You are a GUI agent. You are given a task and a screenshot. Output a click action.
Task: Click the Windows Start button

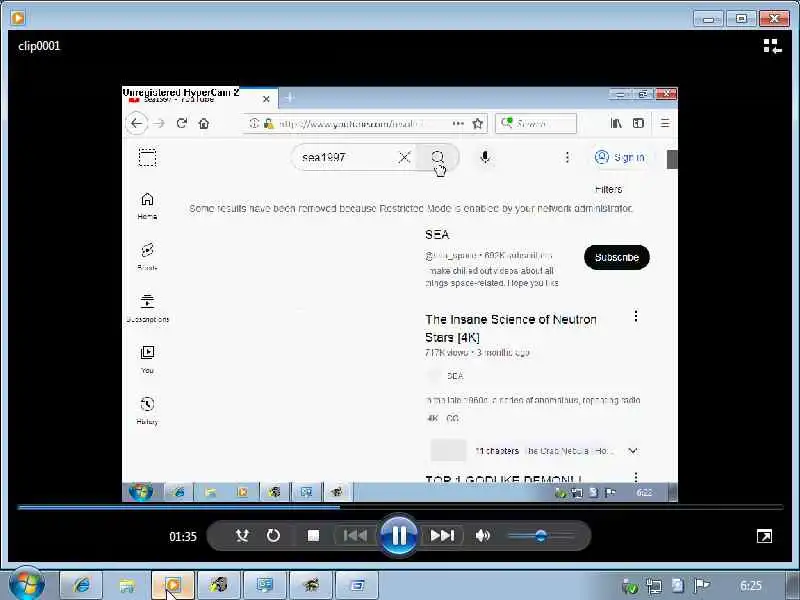pyautogui.click(x=27, y=584)
